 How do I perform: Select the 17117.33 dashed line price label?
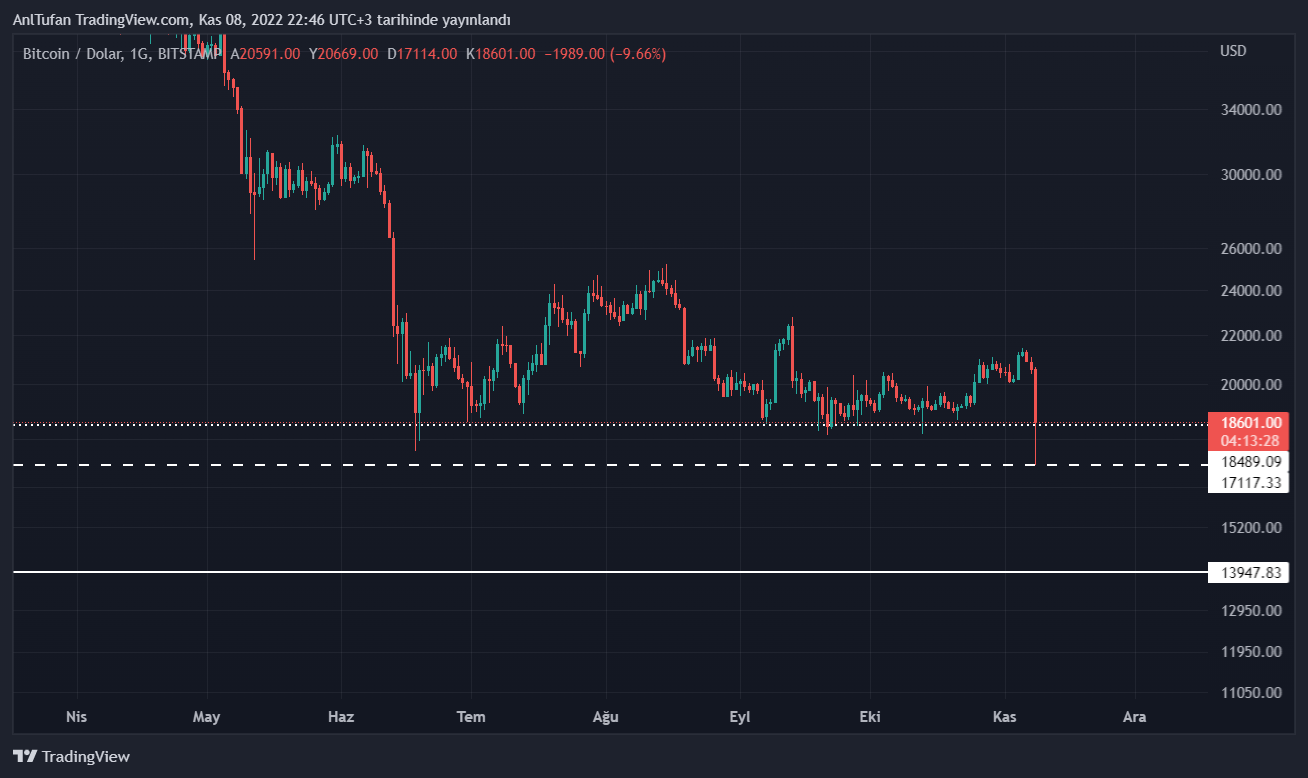pos(1250,482)
